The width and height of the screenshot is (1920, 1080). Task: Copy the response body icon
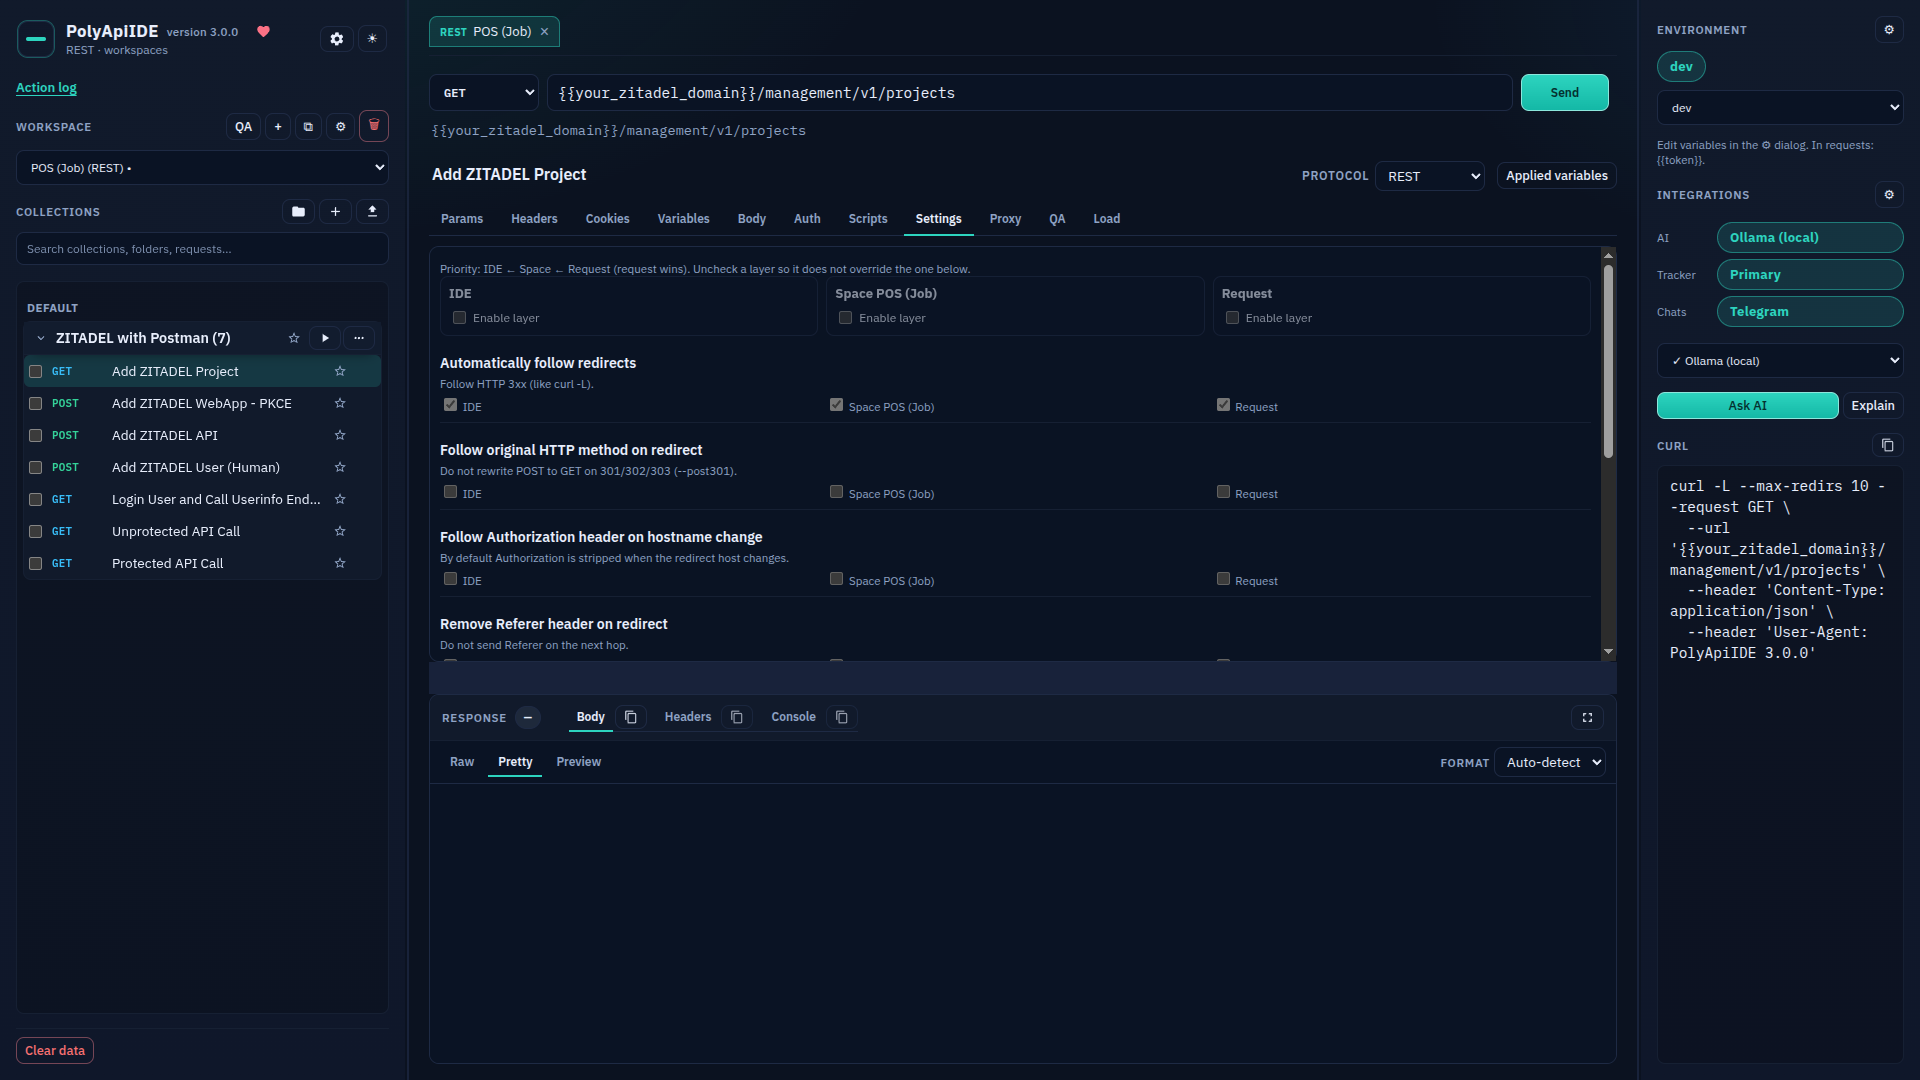tap(631, 717)
